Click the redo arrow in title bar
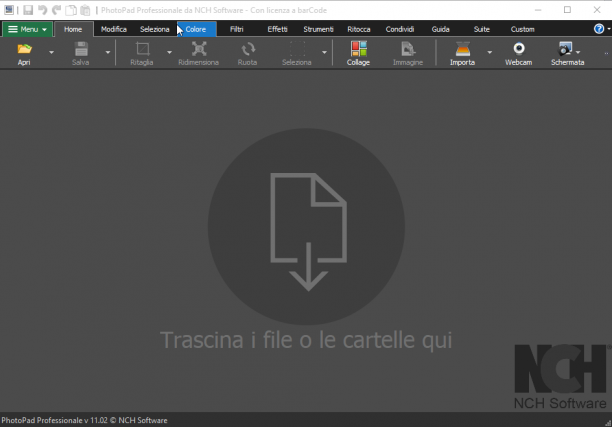 tap(57, 10)
